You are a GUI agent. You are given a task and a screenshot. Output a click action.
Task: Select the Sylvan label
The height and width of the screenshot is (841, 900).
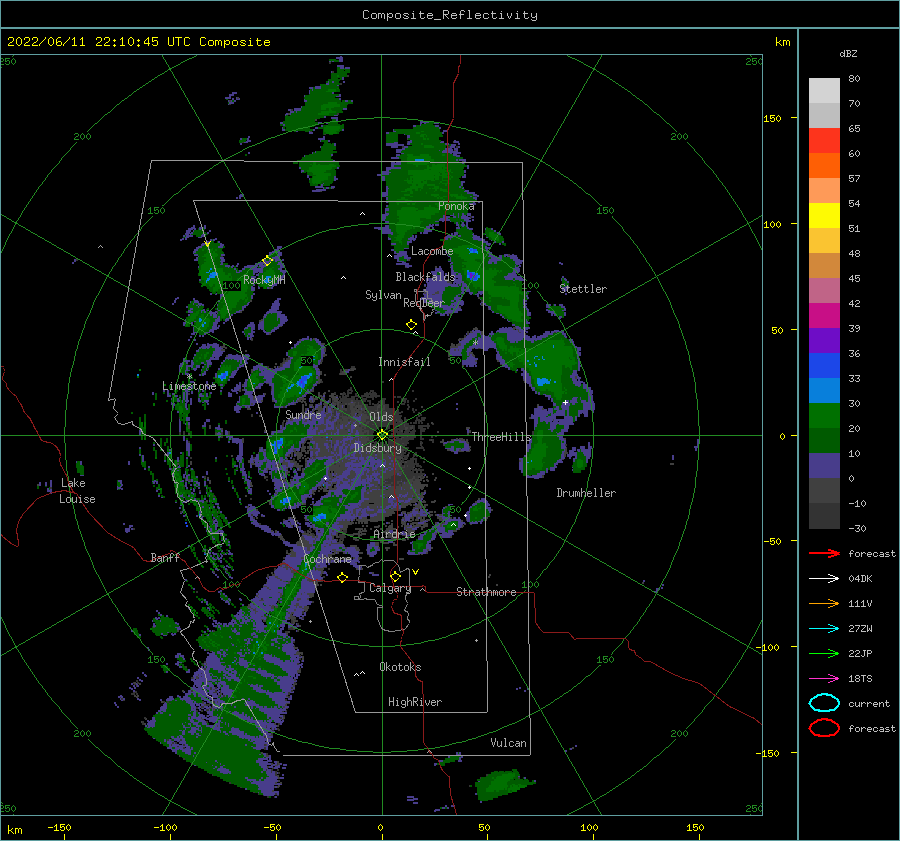(x=383, y=295)
